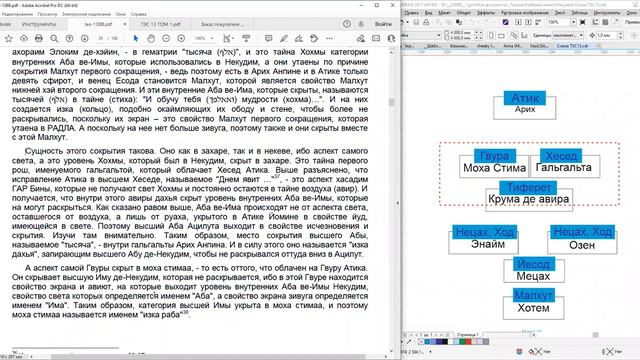Switch to the Инструменты tab in Acrobat

click(39, 24)
